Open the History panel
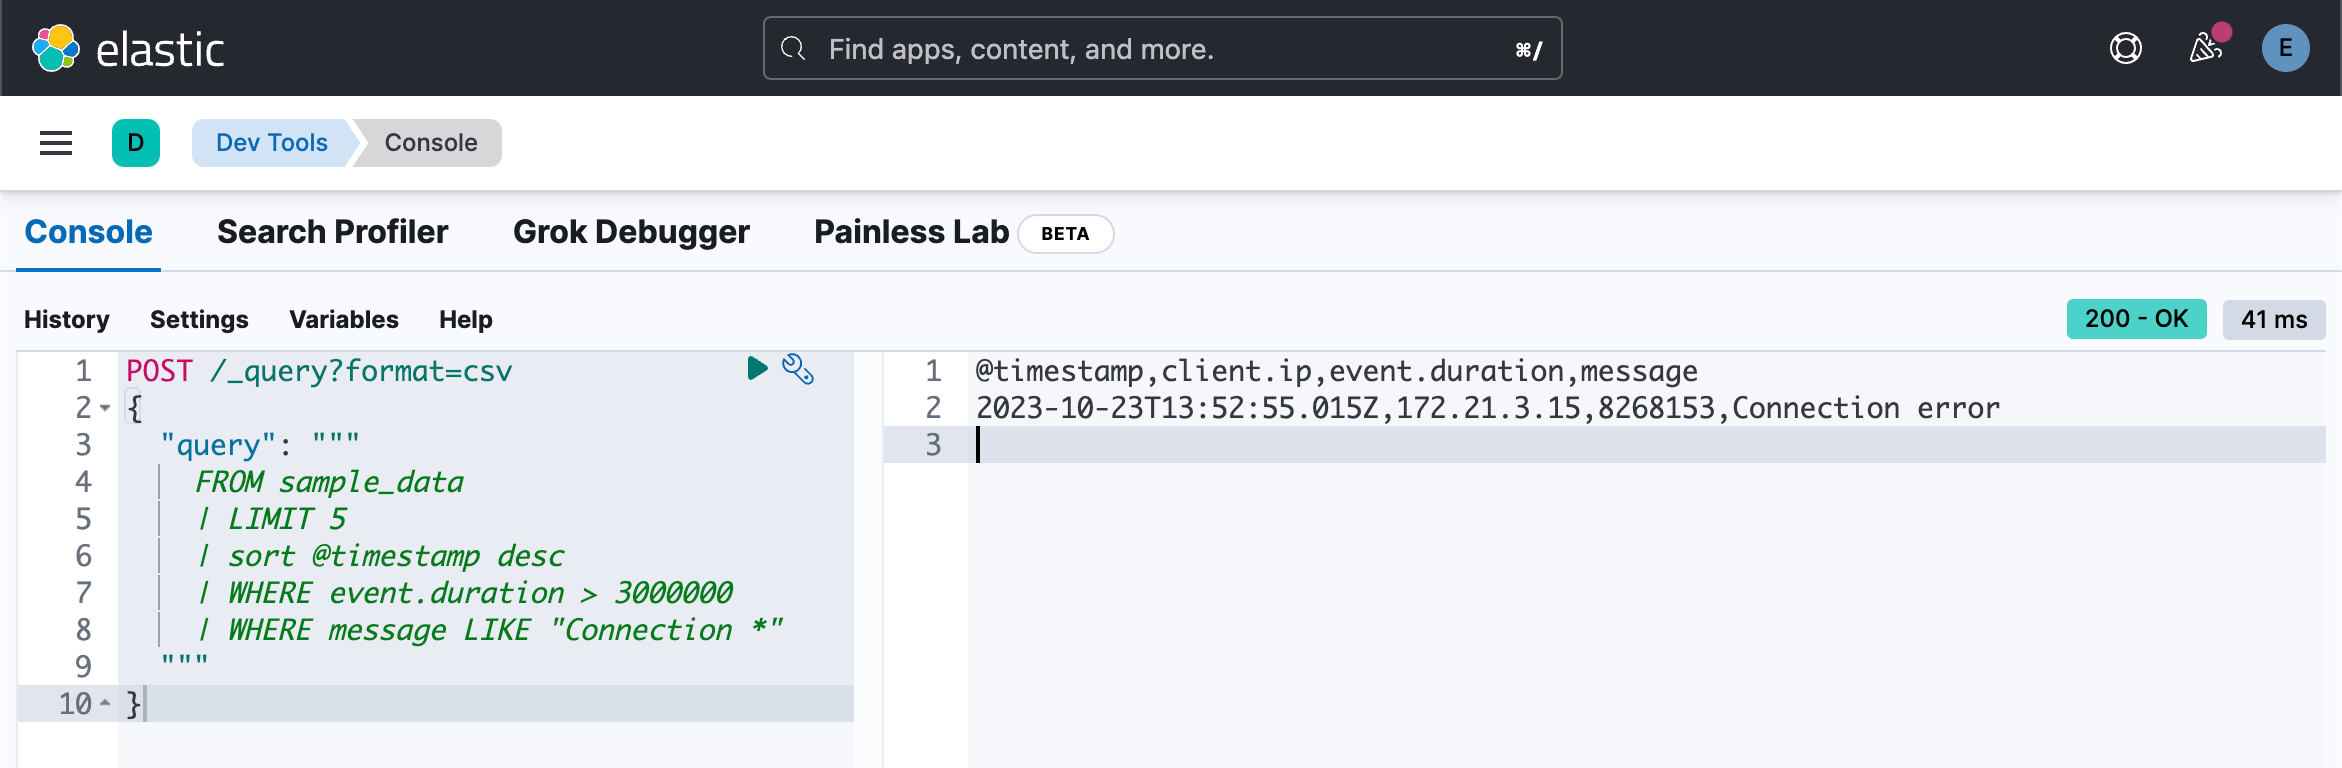This screenshot has width=2342, height=768. [x=67, y=320]
